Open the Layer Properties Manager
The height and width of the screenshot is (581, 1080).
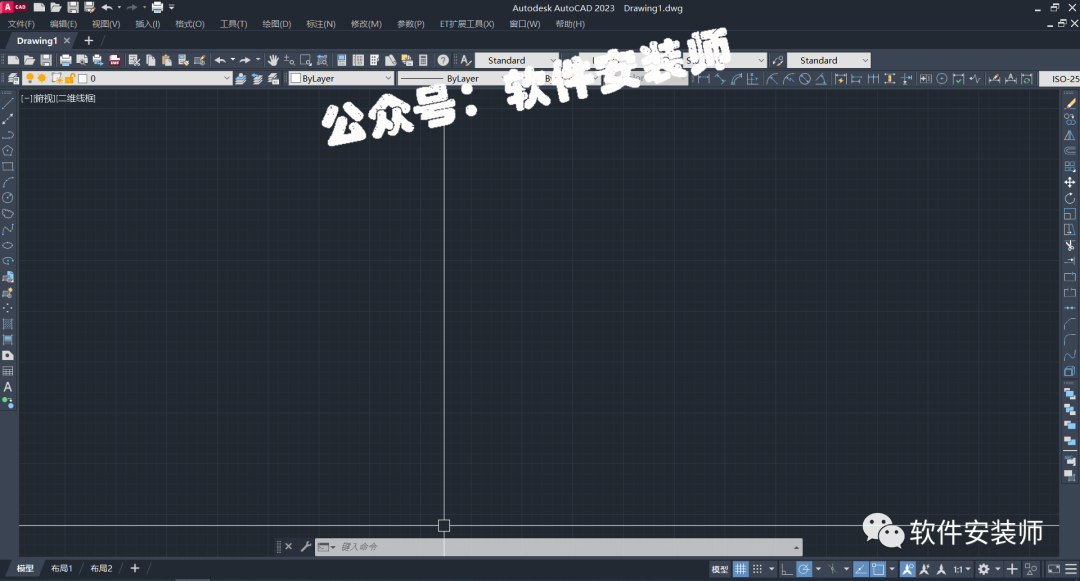(13, 78)
